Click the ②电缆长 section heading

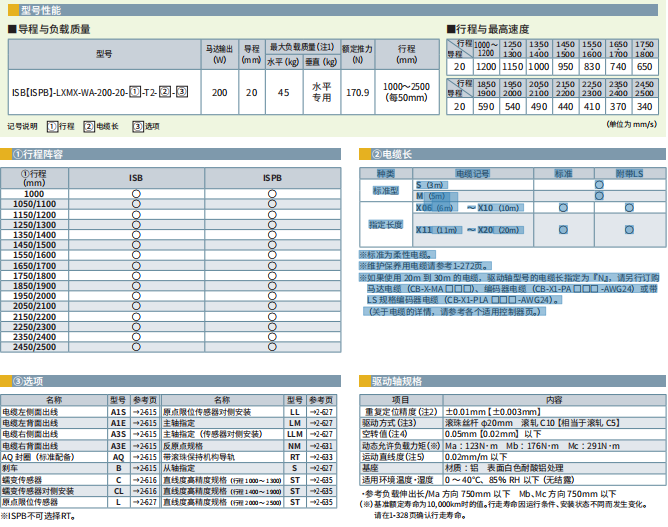(392, 154)
